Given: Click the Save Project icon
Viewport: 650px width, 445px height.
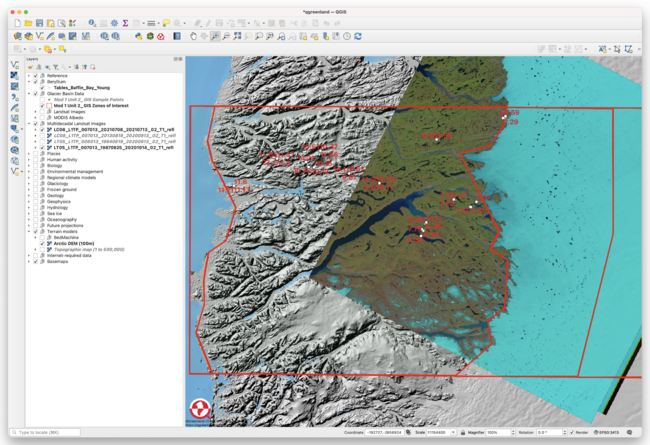Looking at the screenshot, I should 38,23.
